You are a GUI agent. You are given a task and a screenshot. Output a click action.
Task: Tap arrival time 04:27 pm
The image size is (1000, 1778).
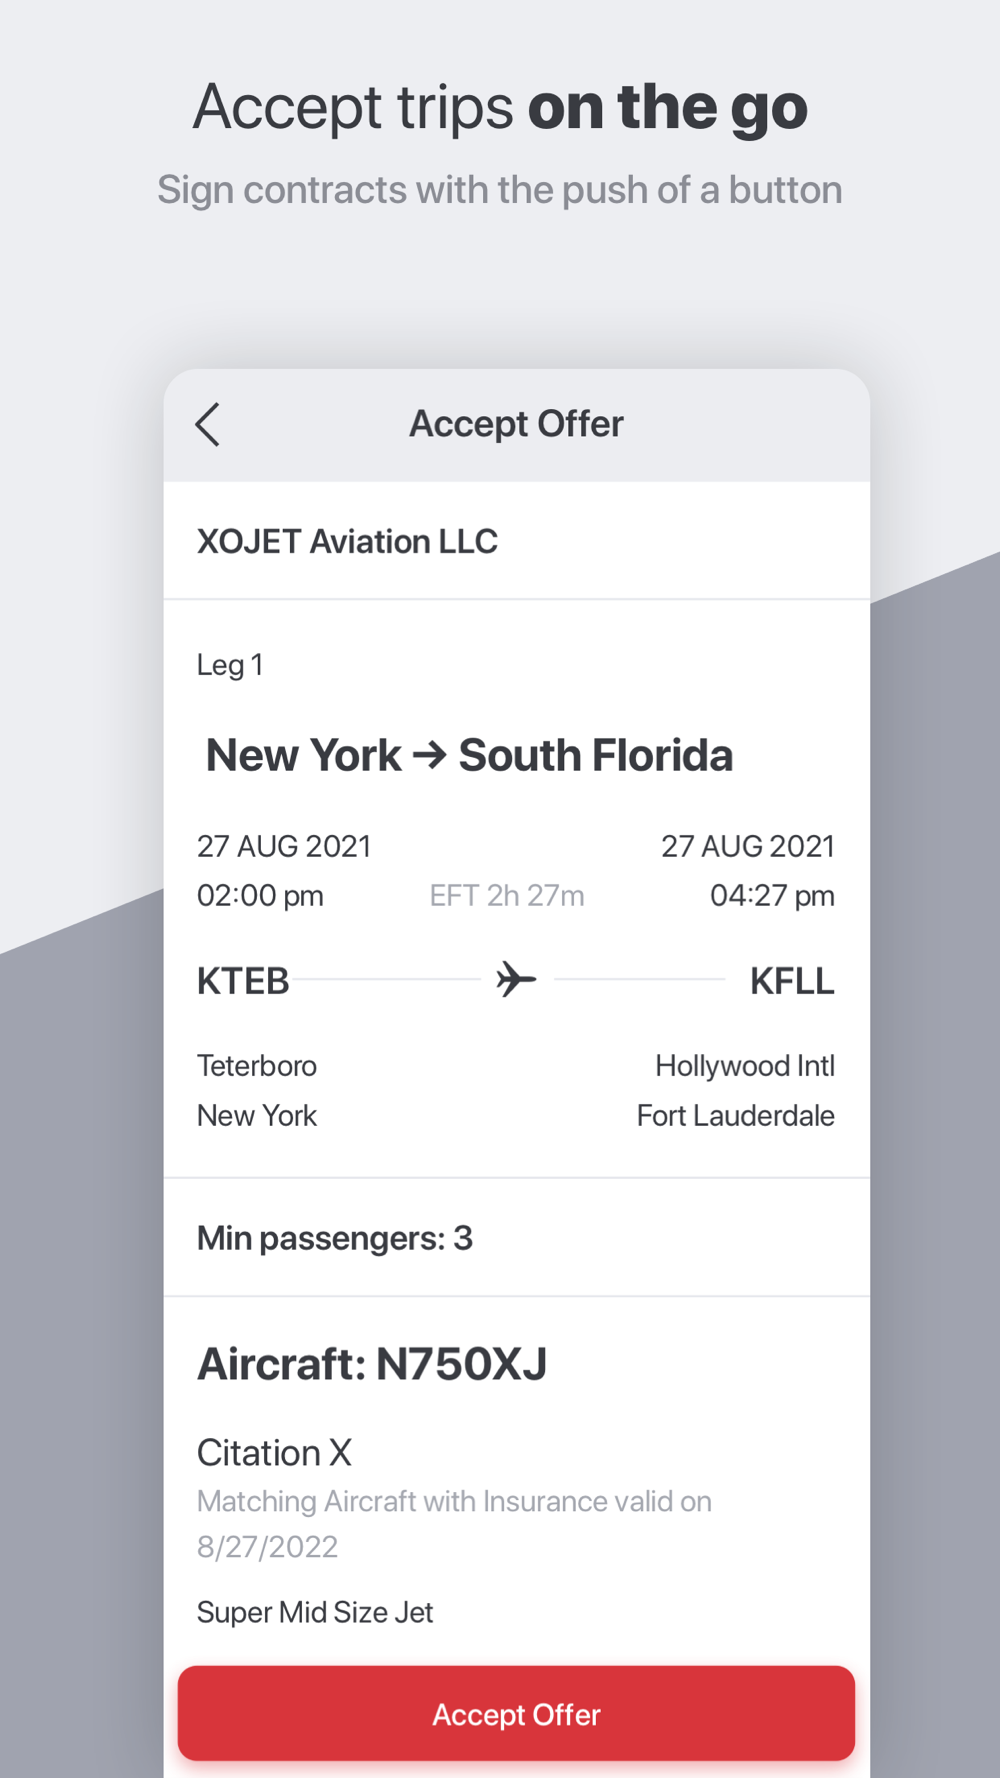tap(771, 895)
